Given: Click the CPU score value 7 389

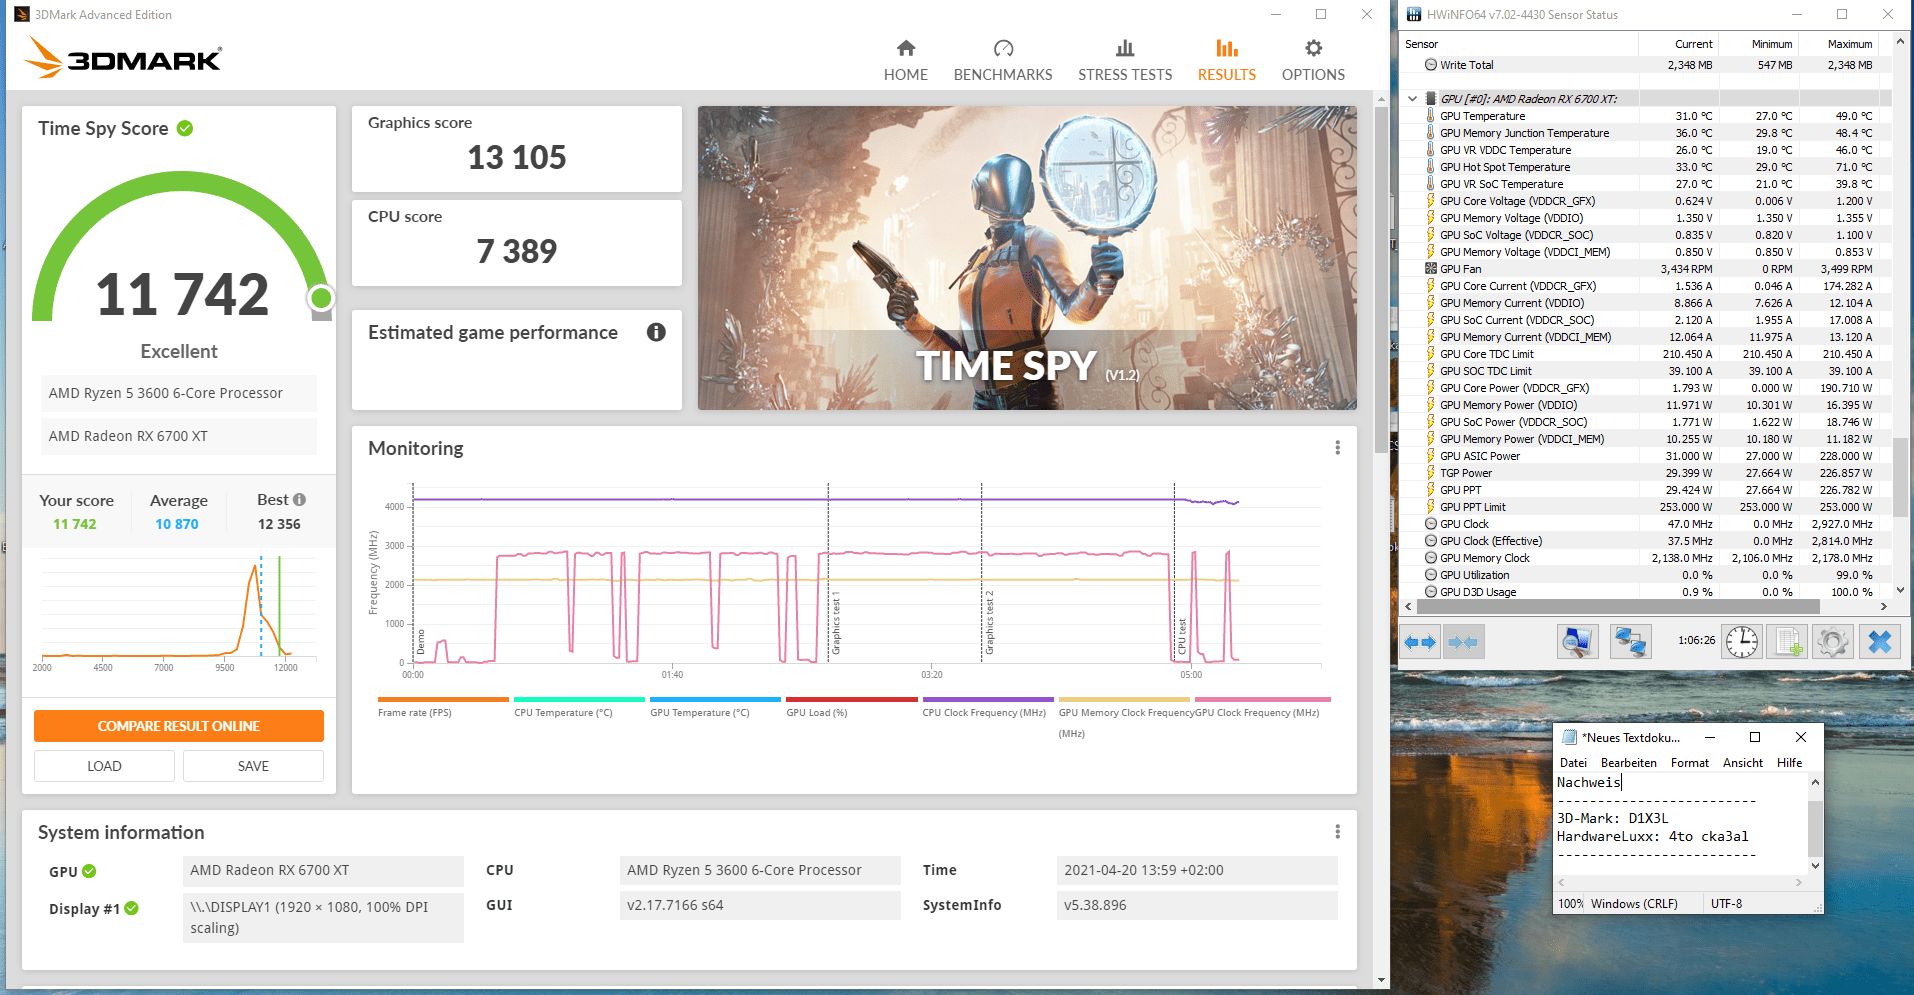Looking at the screenshot, I should coord(517,251).
